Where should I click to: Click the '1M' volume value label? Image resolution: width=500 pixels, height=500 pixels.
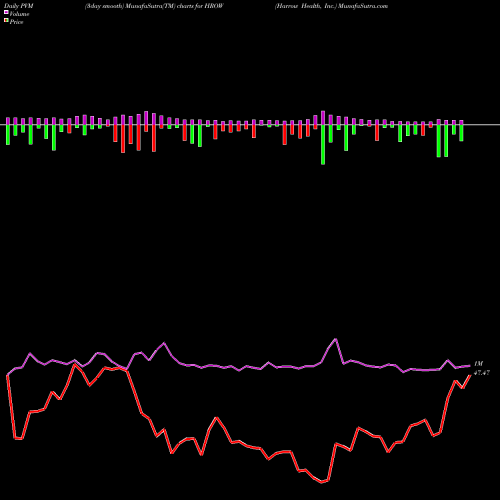478,364
